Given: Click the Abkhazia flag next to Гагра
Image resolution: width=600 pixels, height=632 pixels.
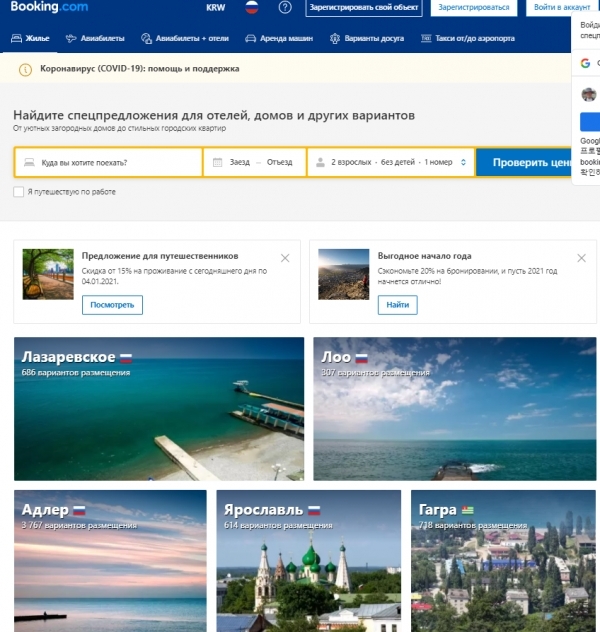Looking at the screenshot, I should pos(467,511).
